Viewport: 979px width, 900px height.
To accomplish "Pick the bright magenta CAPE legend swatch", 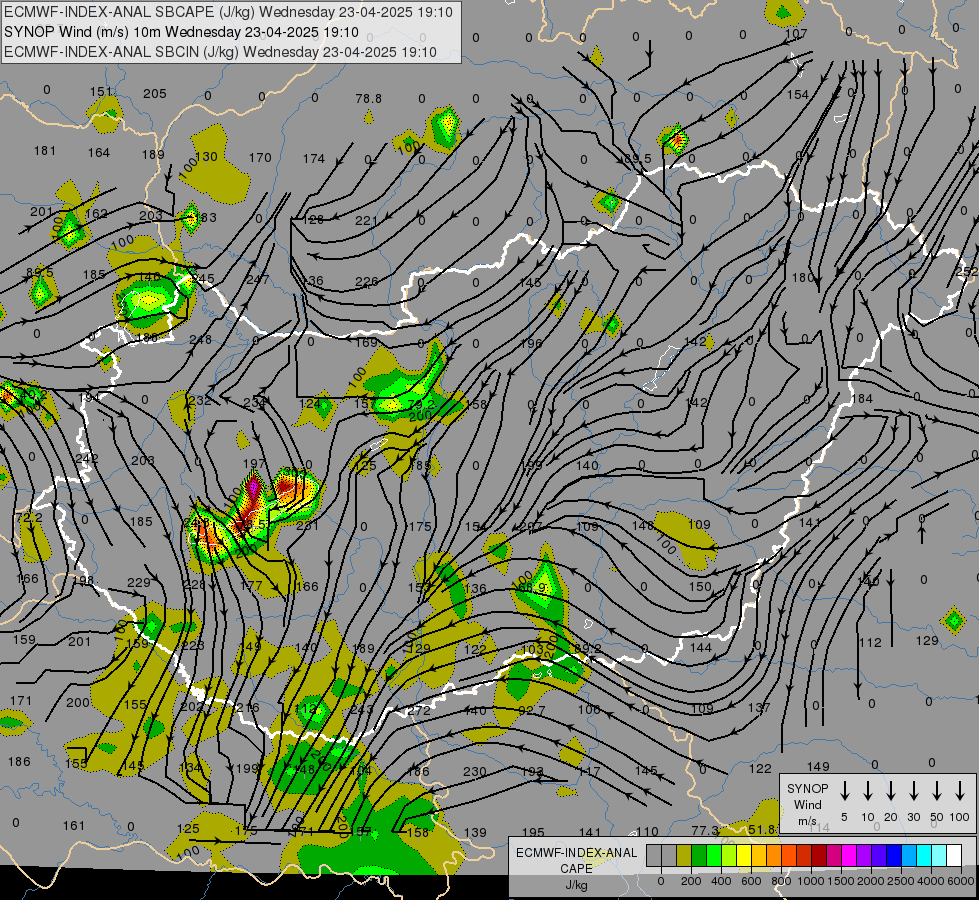I will [849, 855].
